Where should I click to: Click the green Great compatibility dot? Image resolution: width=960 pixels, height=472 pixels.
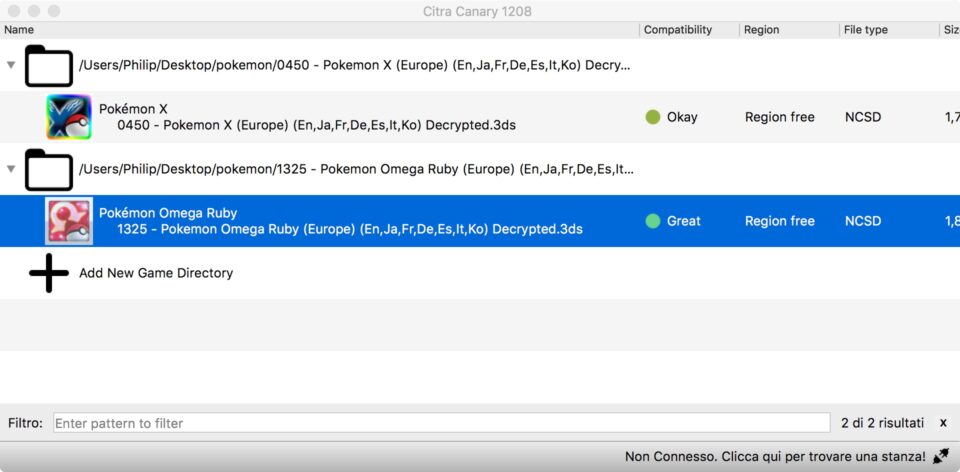point(653,221)
